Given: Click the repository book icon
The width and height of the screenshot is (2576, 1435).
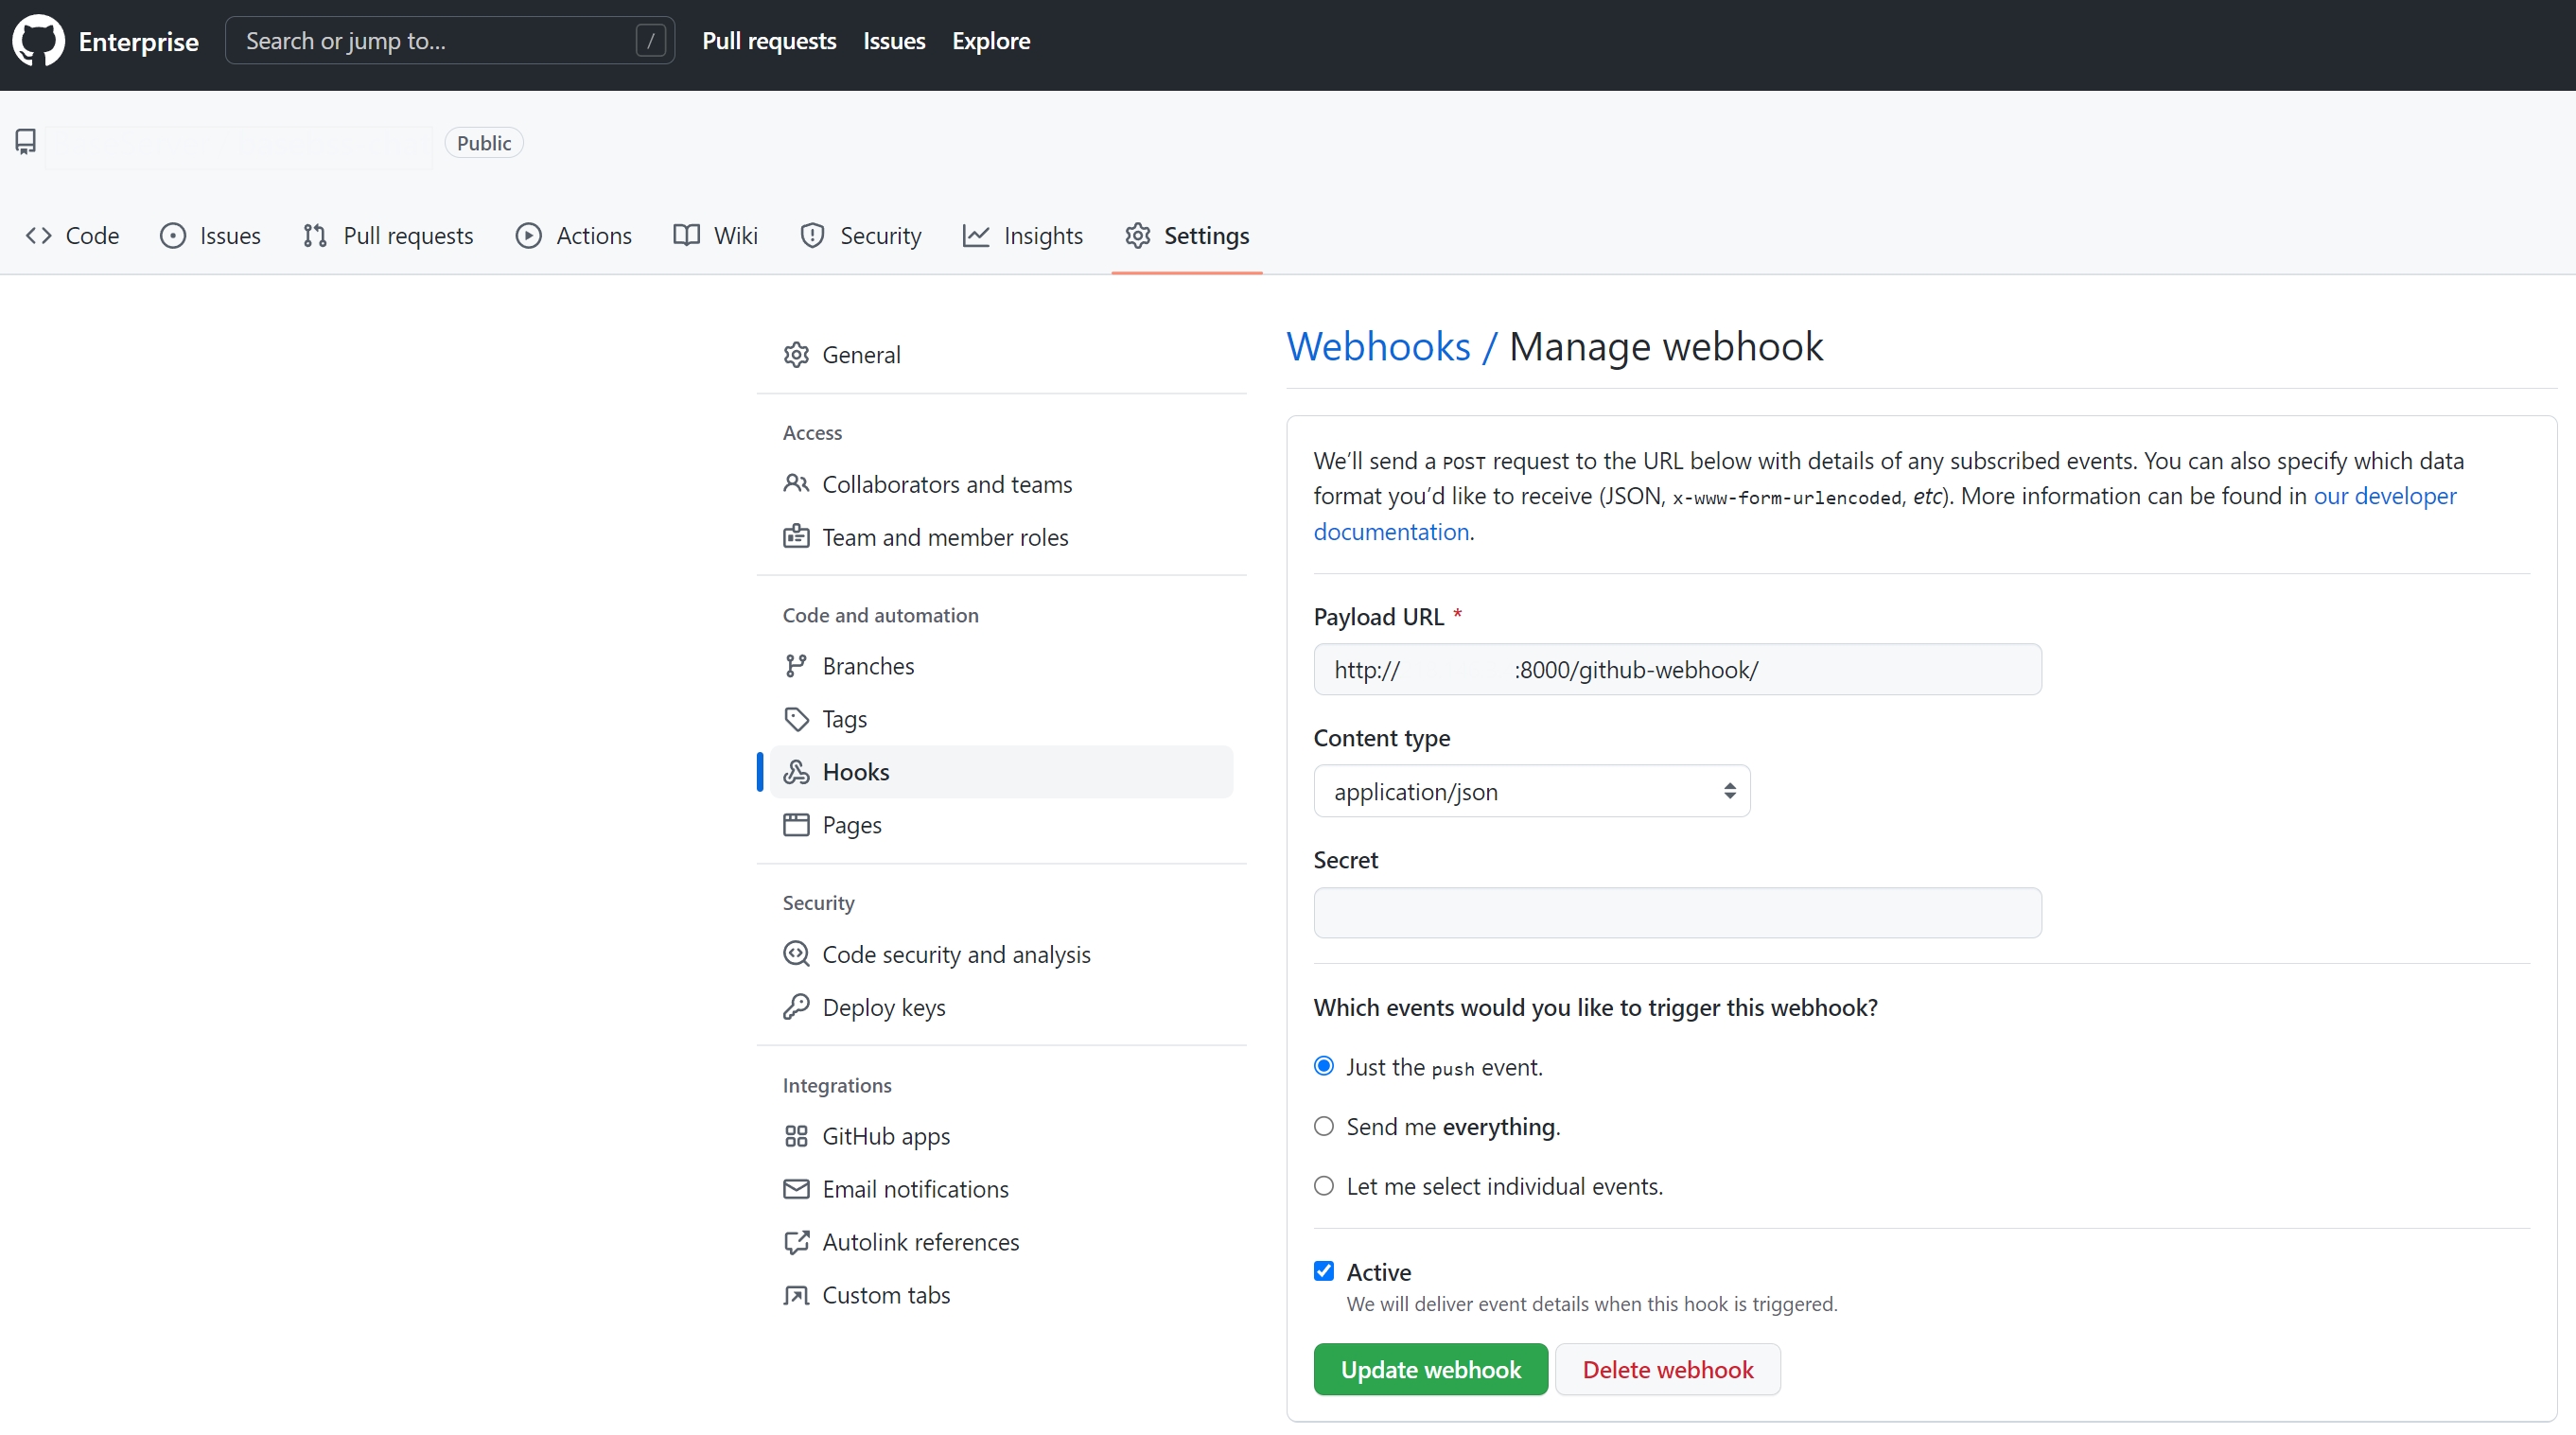Looking at the screenshot, I should point(26,142).
